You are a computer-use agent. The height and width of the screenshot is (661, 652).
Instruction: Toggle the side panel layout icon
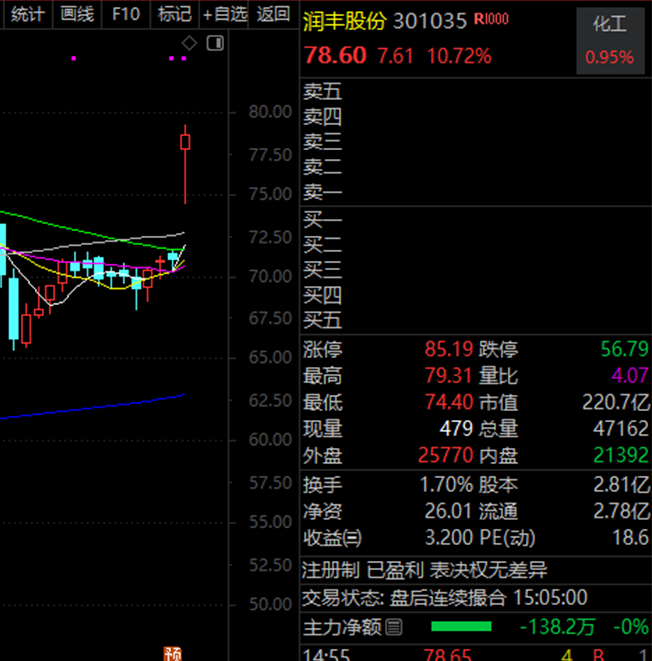(x=215, y=43)
